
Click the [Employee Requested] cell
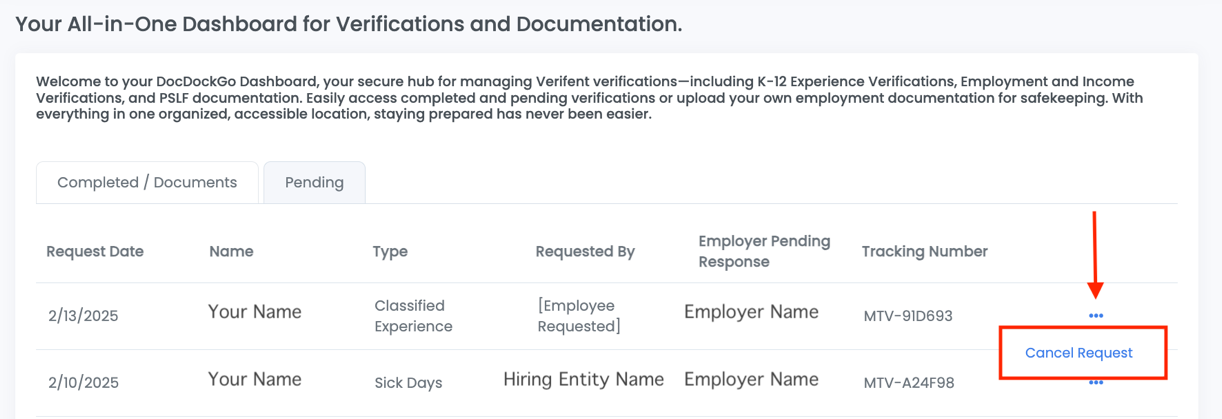pyautogui.click(x=579, y=316)
